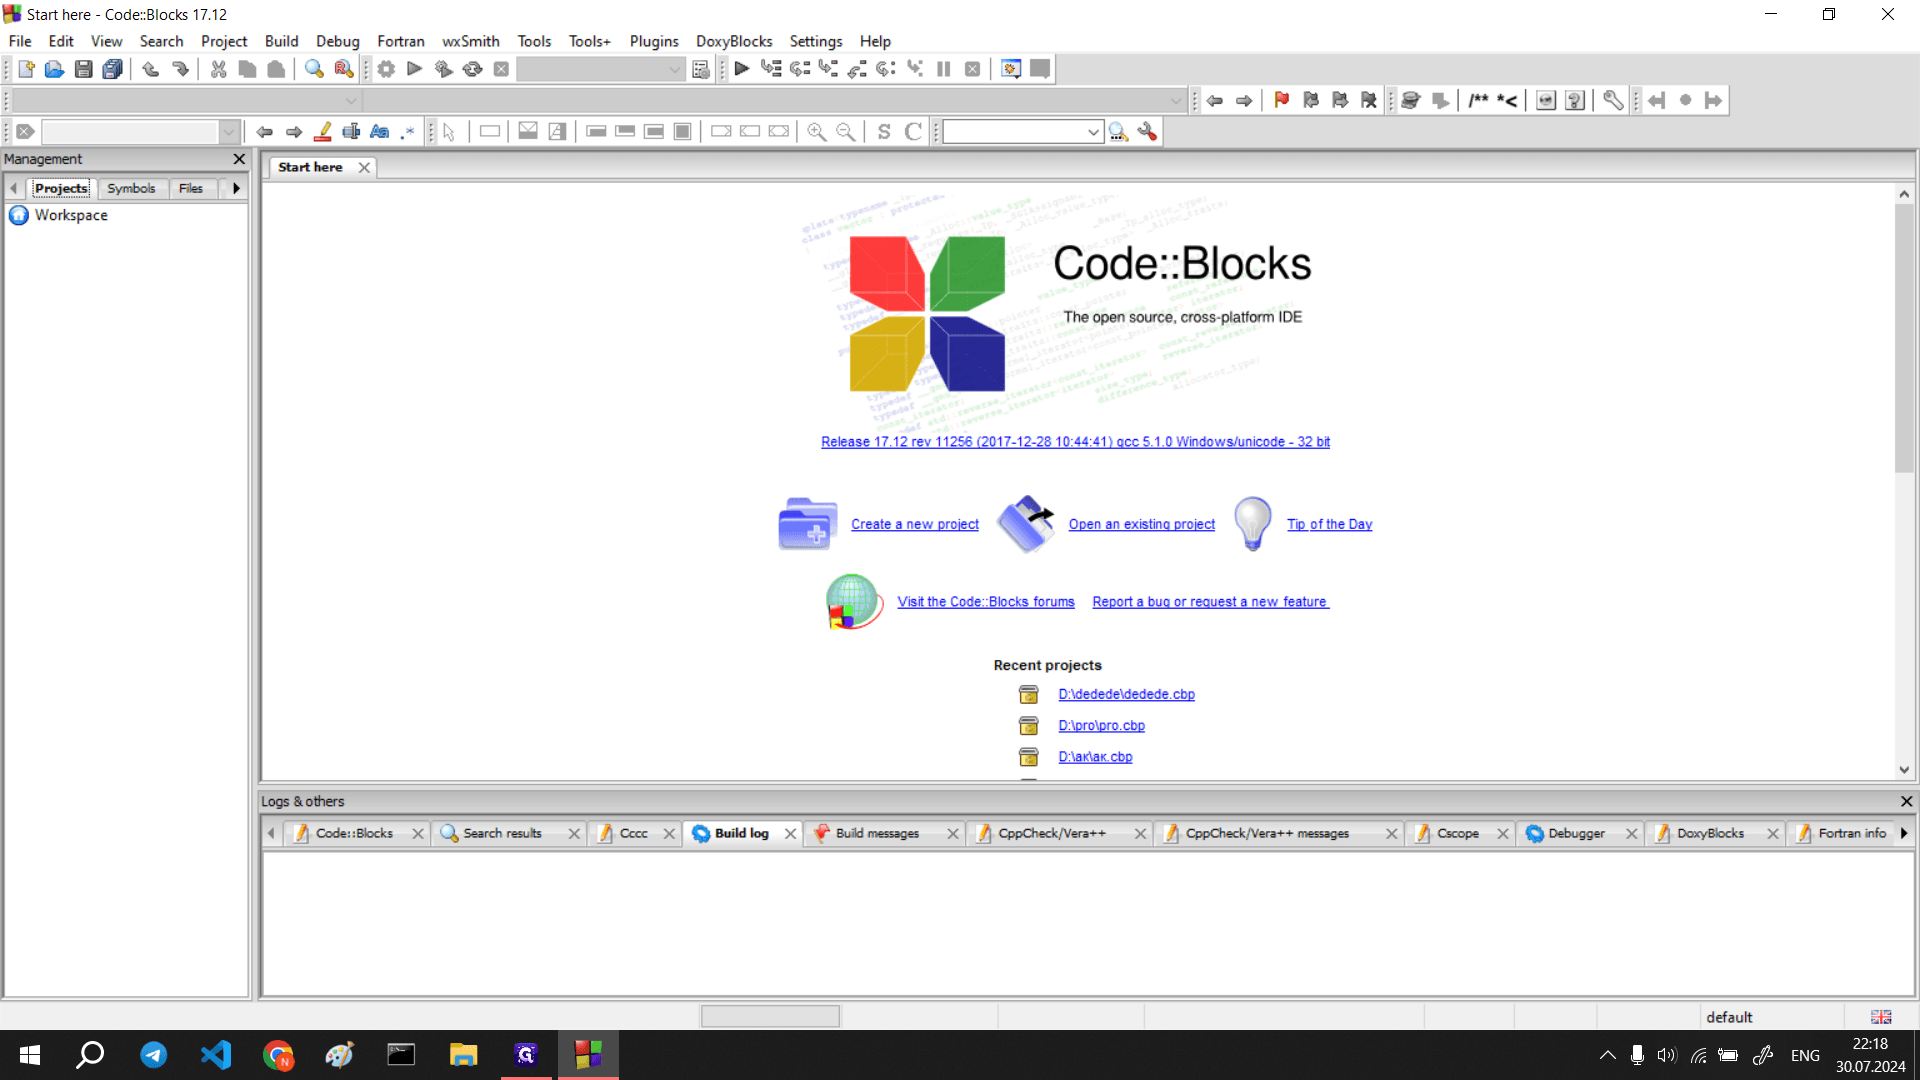1920x1080 pixels.
Task: Click the Save all files icon
Action: (x=113, y=69)
